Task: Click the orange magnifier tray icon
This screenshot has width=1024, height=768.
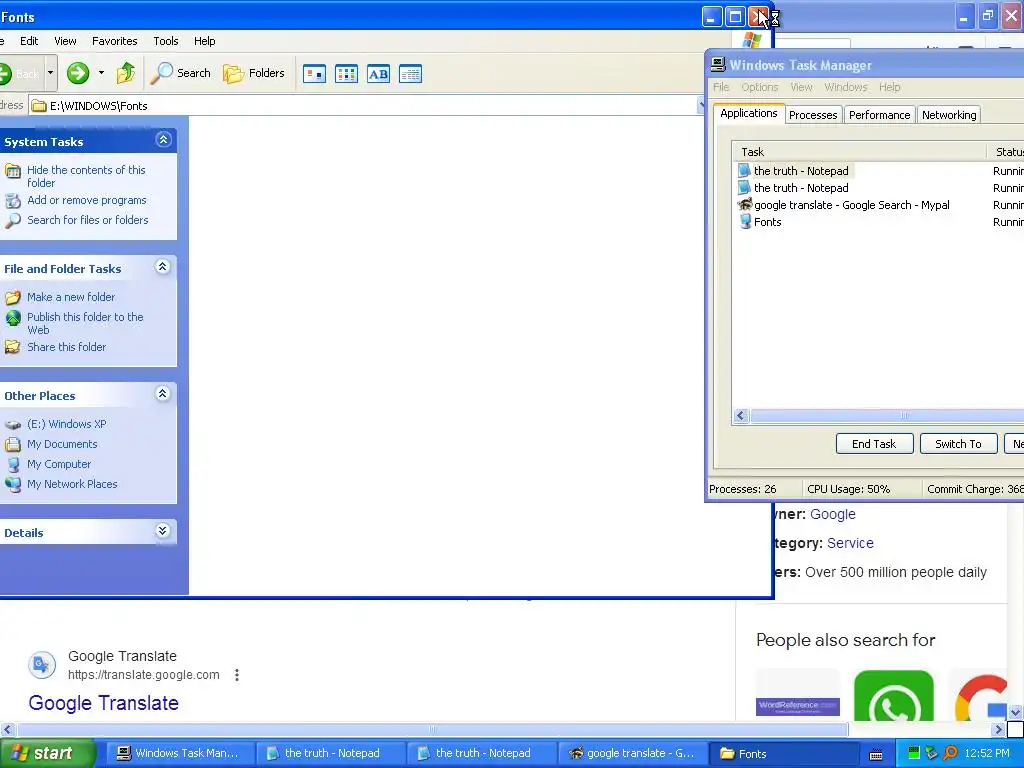Action: [950, 754]
